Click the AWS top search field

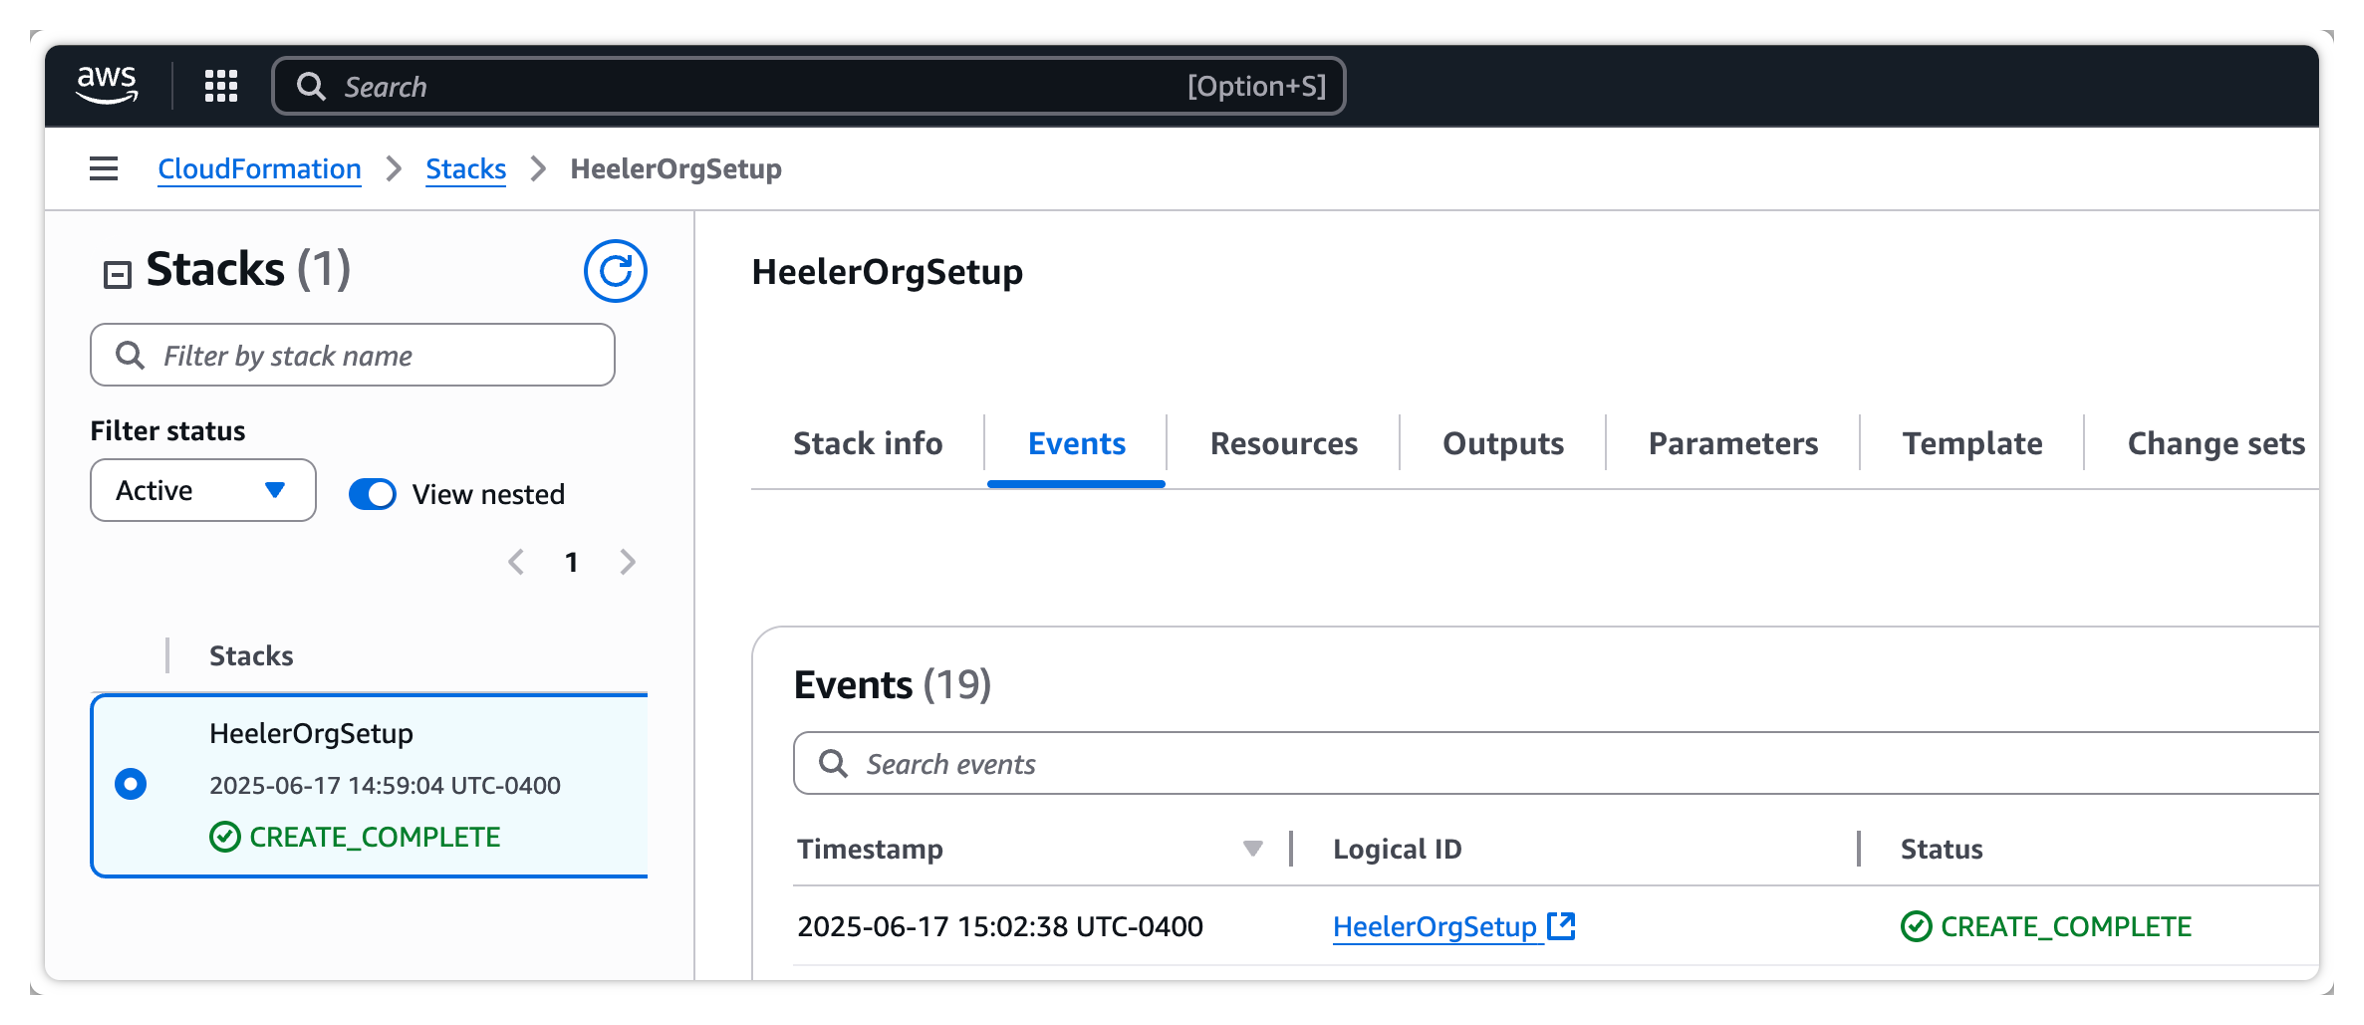pos(809,86)
